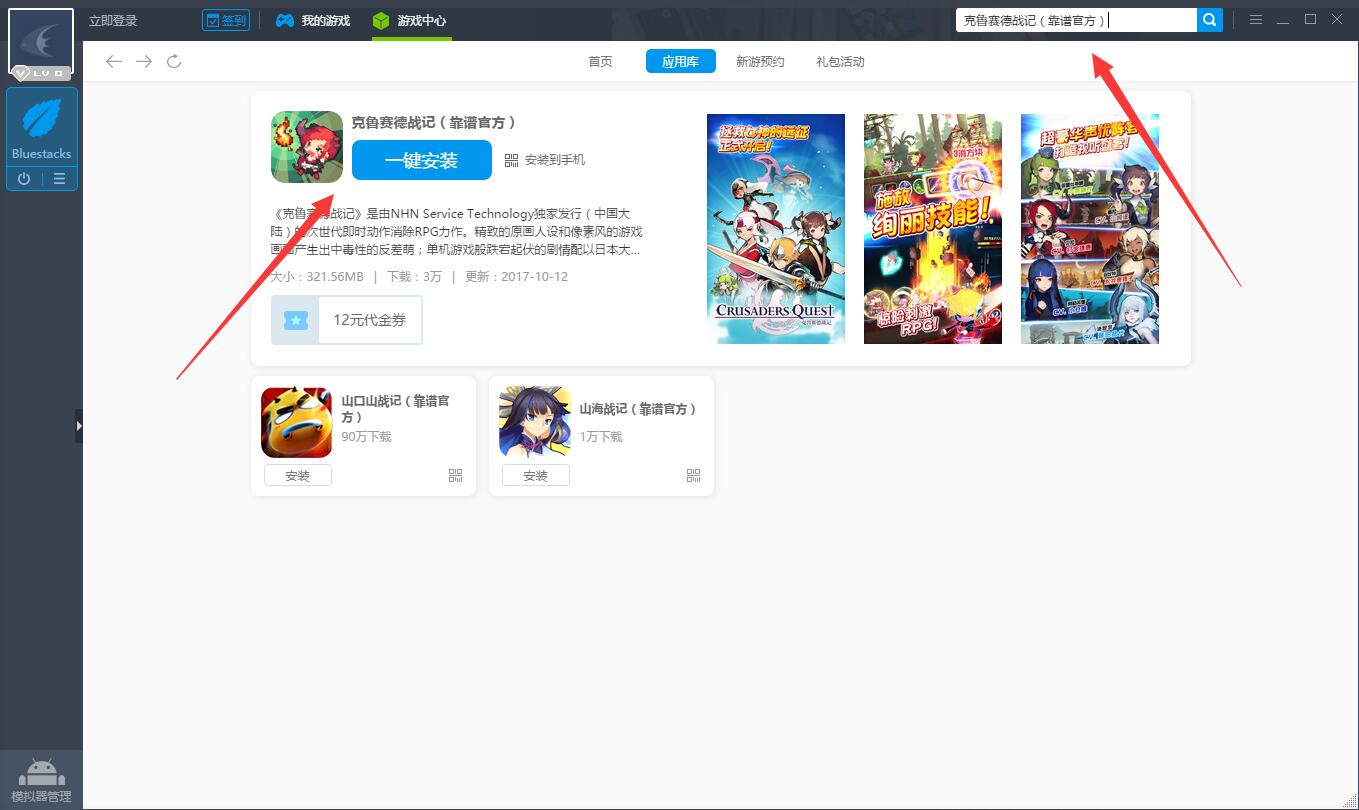Go back with the left arrow
This screenshot has width=1359, height=810.
[x=114, y=62]
